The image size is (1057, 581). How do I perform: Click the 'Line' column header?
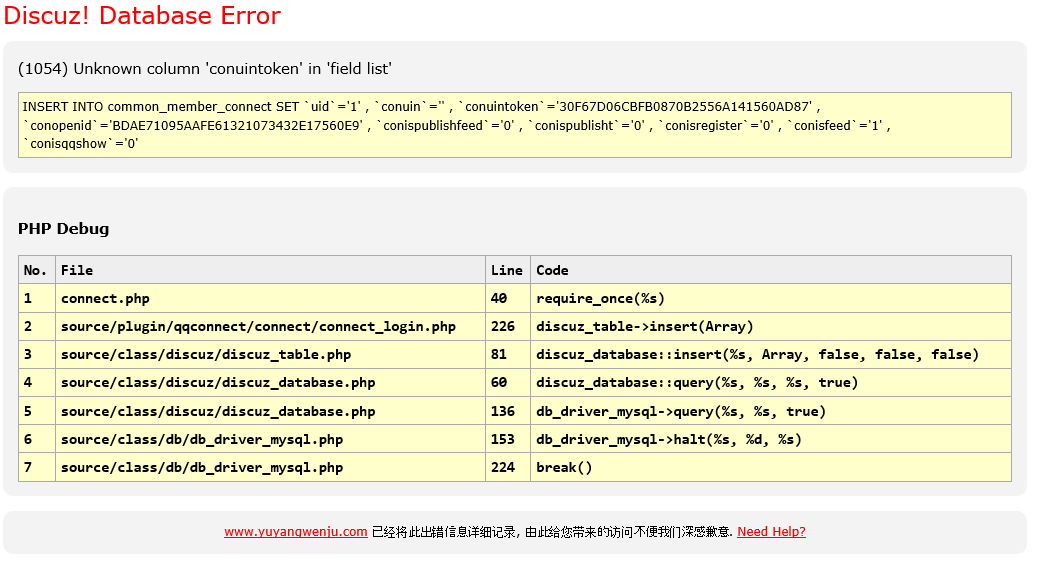508,270
